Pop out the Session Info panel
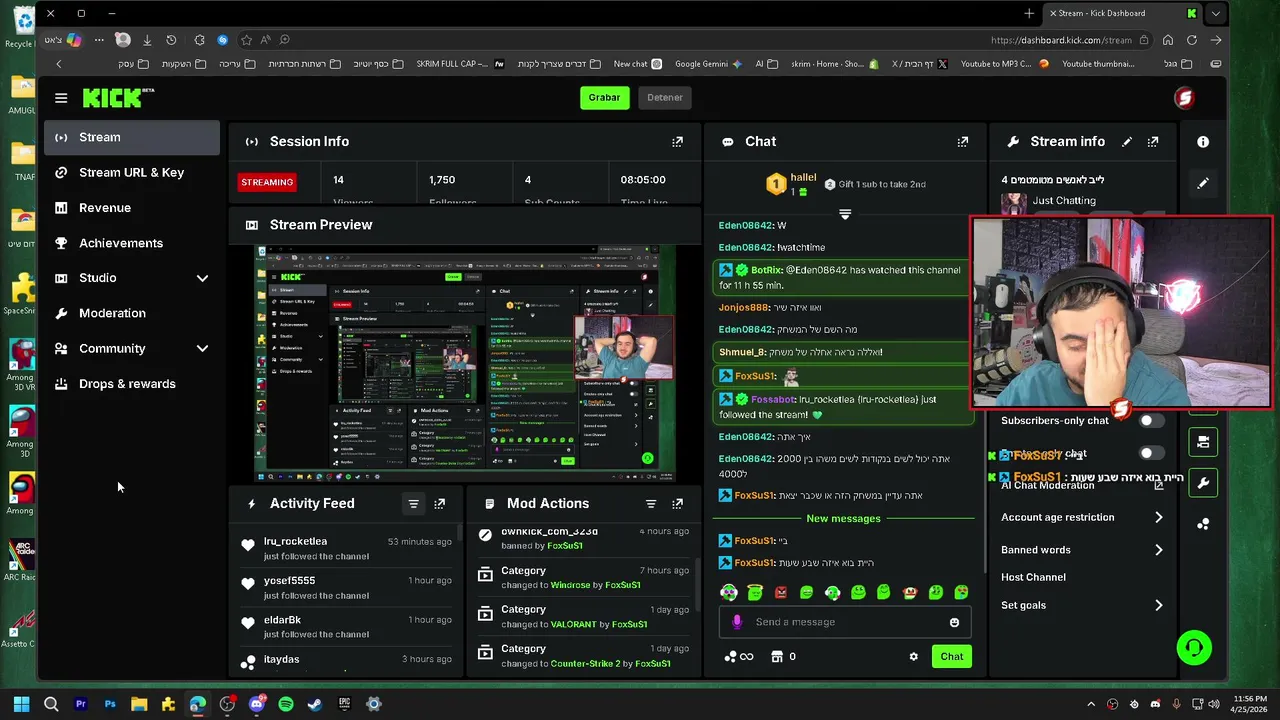 coord(677,142)
